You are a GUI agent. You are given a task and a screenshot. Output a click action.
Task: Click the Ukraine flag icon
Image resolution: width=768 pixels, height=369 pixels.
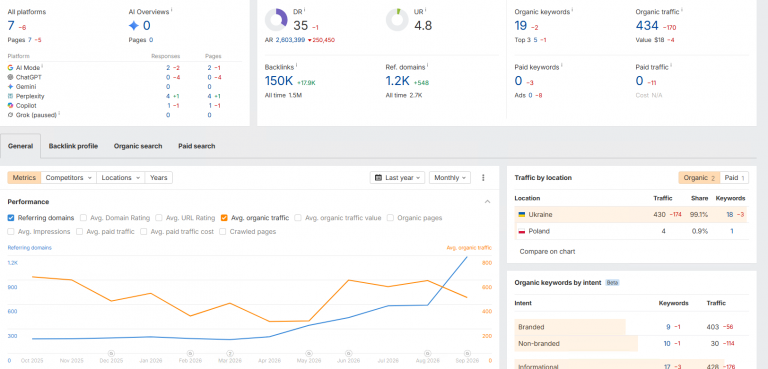pyautogui.click(x=522, y=215)
